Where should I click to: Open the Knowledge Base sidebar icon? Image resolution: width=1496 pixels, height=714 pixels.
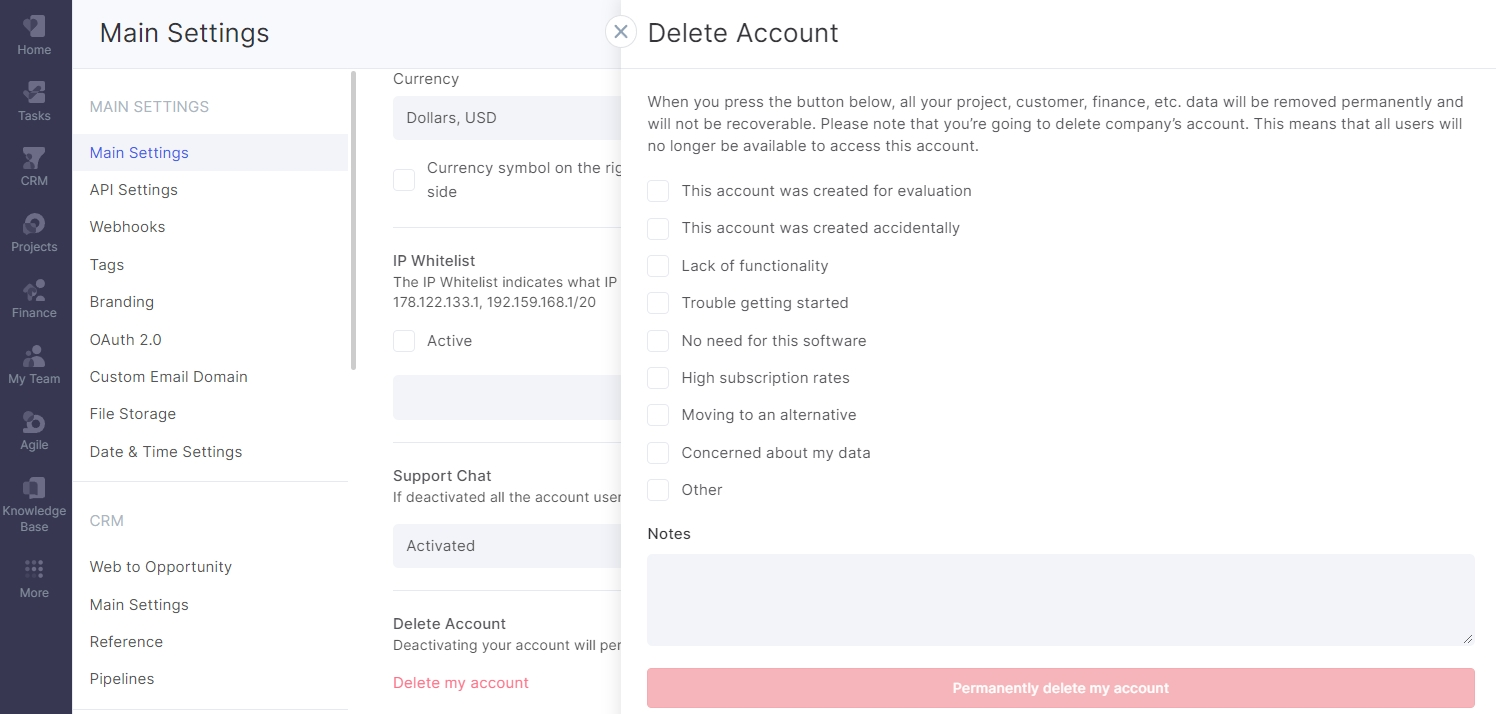(x=34, y=503)
